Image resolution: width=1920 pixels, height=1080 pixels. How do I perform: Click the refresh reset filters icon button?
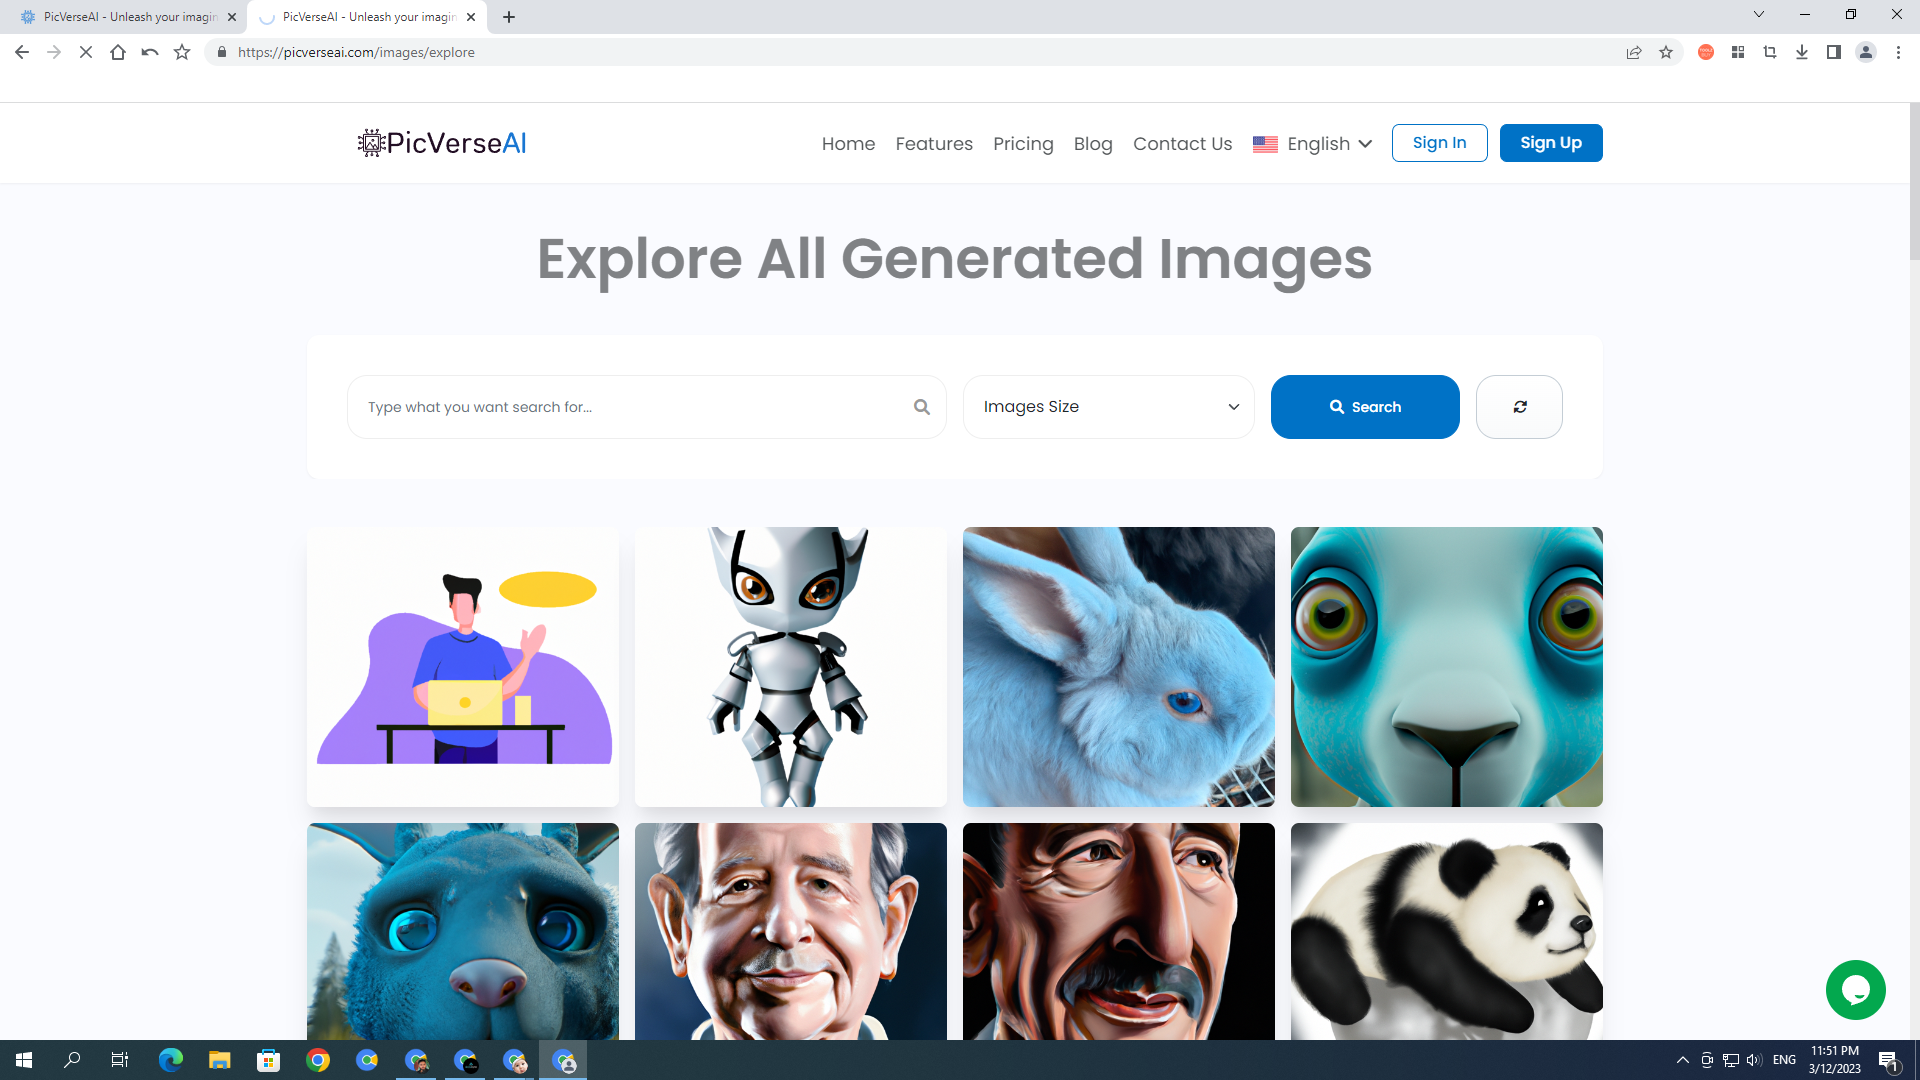coord(1519,407)
